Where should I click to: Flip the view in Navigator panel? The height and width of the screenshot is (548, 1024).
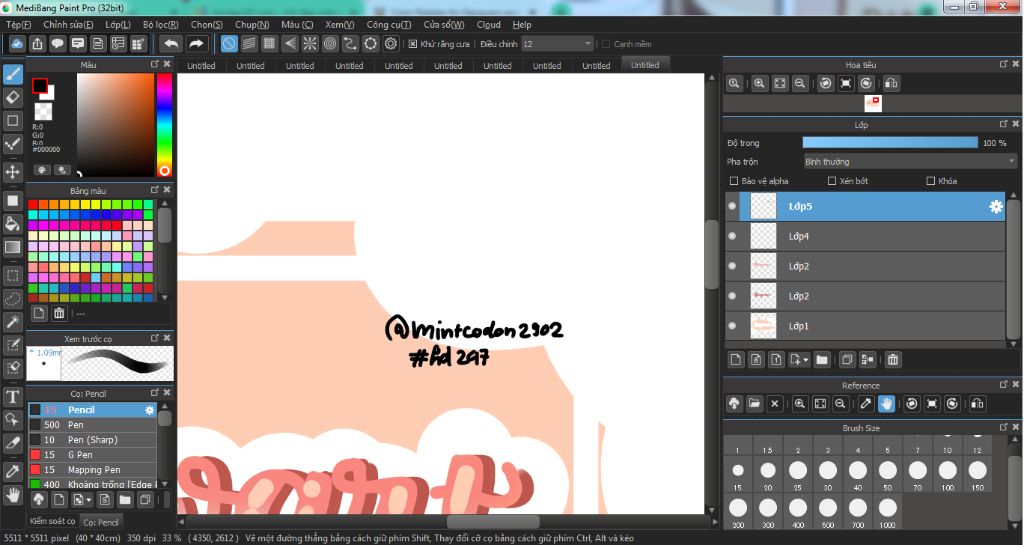point(891,84)
